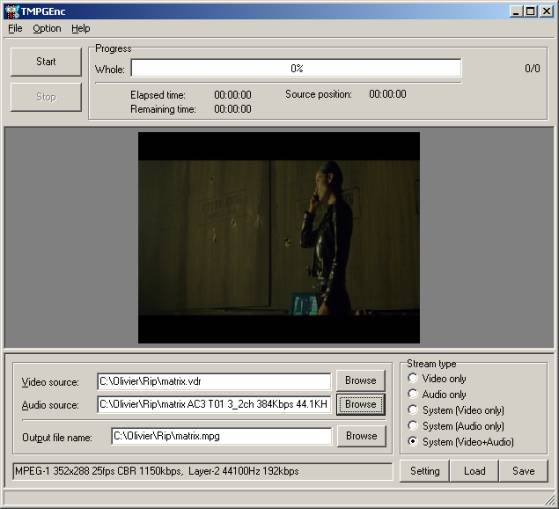Open the Setting dialog button
Image resolution: width=559 pixels, height=509 pixels.
tap(425, 471)
